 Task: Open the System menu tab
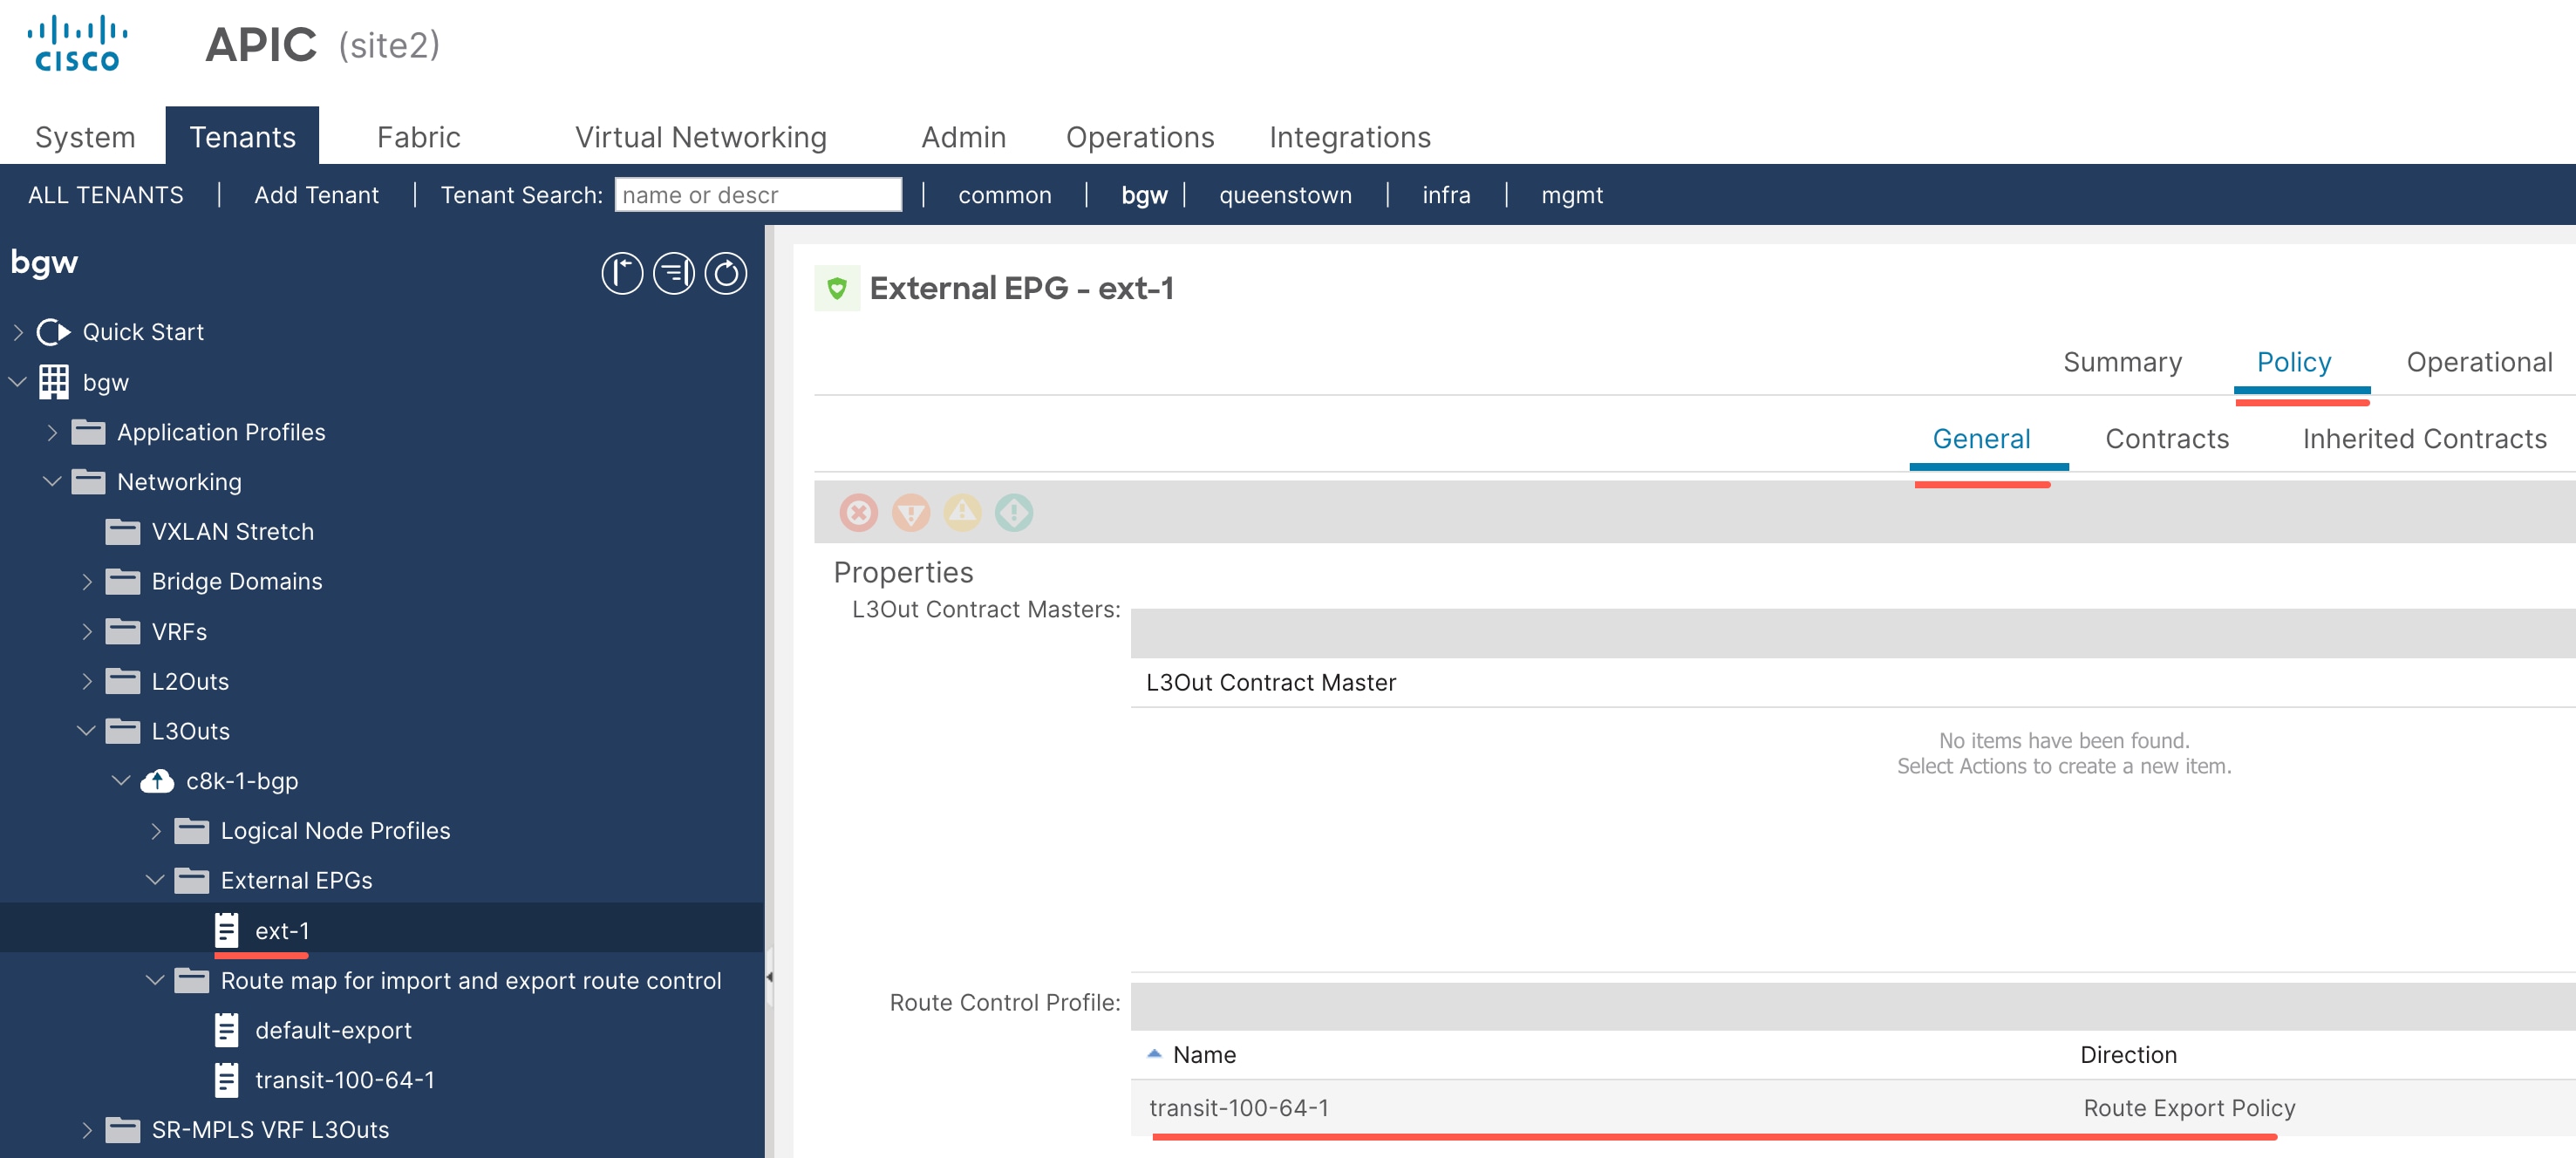tap(85, 137)
